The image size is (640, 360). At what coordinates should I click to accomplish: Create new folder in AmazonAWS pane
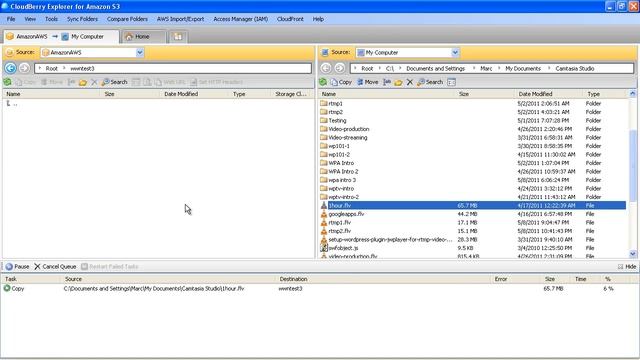click(x=83, y=82)
